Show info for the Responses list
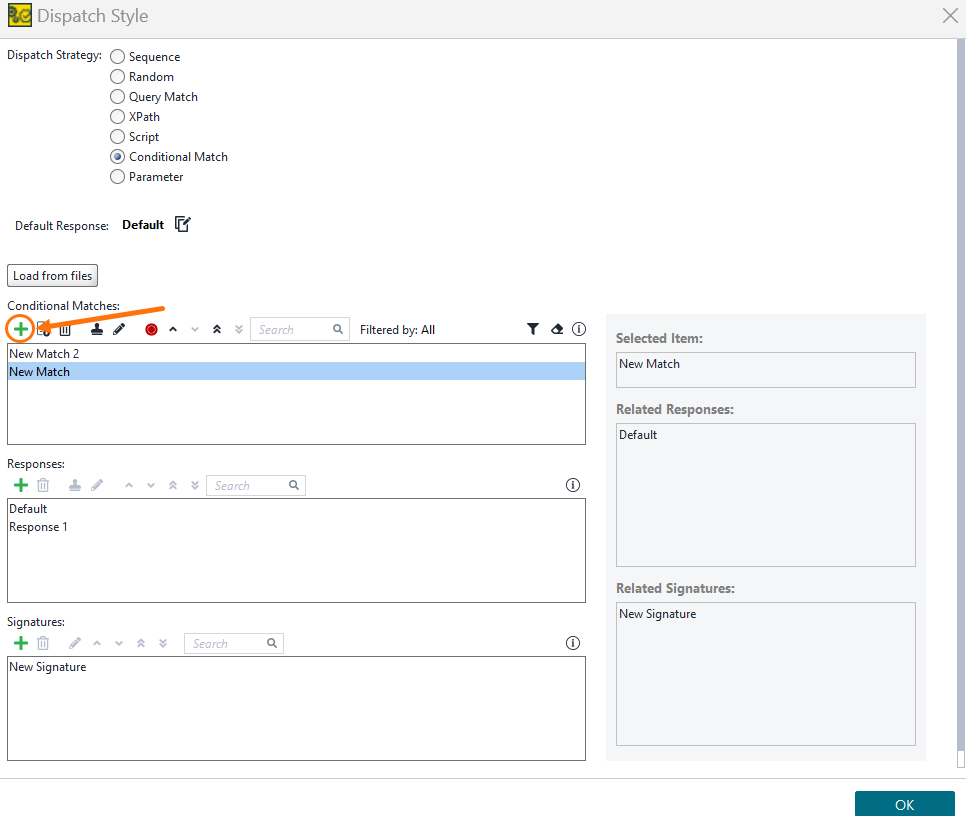Screen dimensions: 966x823 pyautogui.click(x=573, y=485)
